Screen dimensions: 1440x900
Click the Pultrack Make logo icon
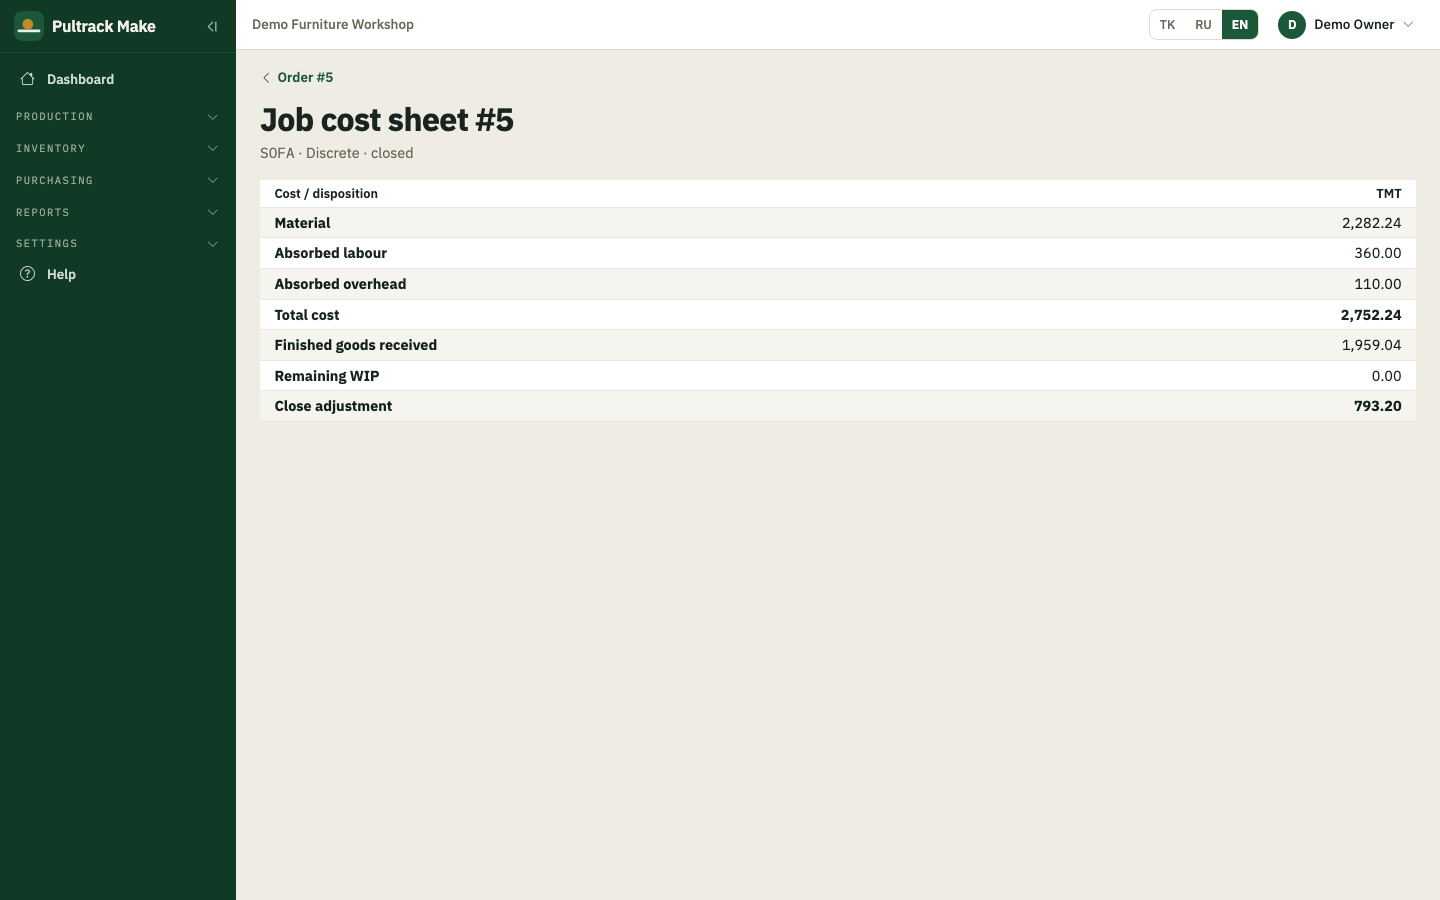[29, 26]
